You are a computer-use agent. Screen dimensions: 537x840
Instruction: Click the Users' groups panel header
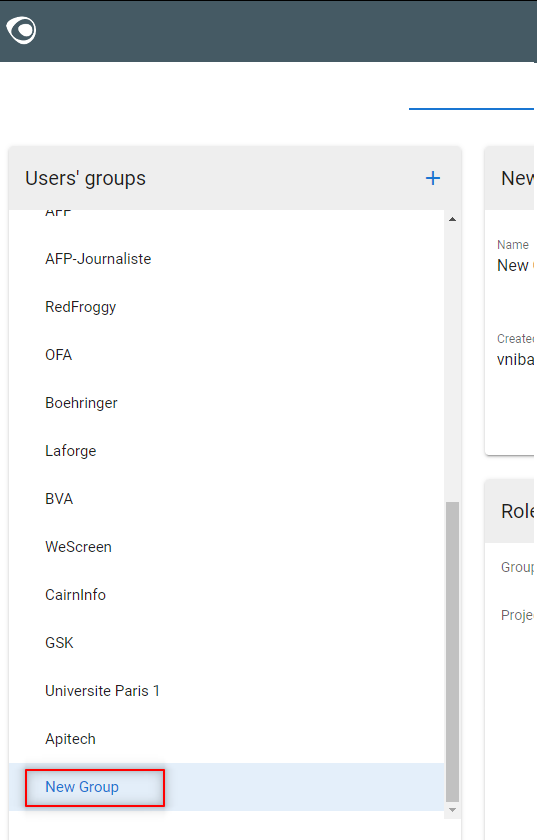point(235,178)
